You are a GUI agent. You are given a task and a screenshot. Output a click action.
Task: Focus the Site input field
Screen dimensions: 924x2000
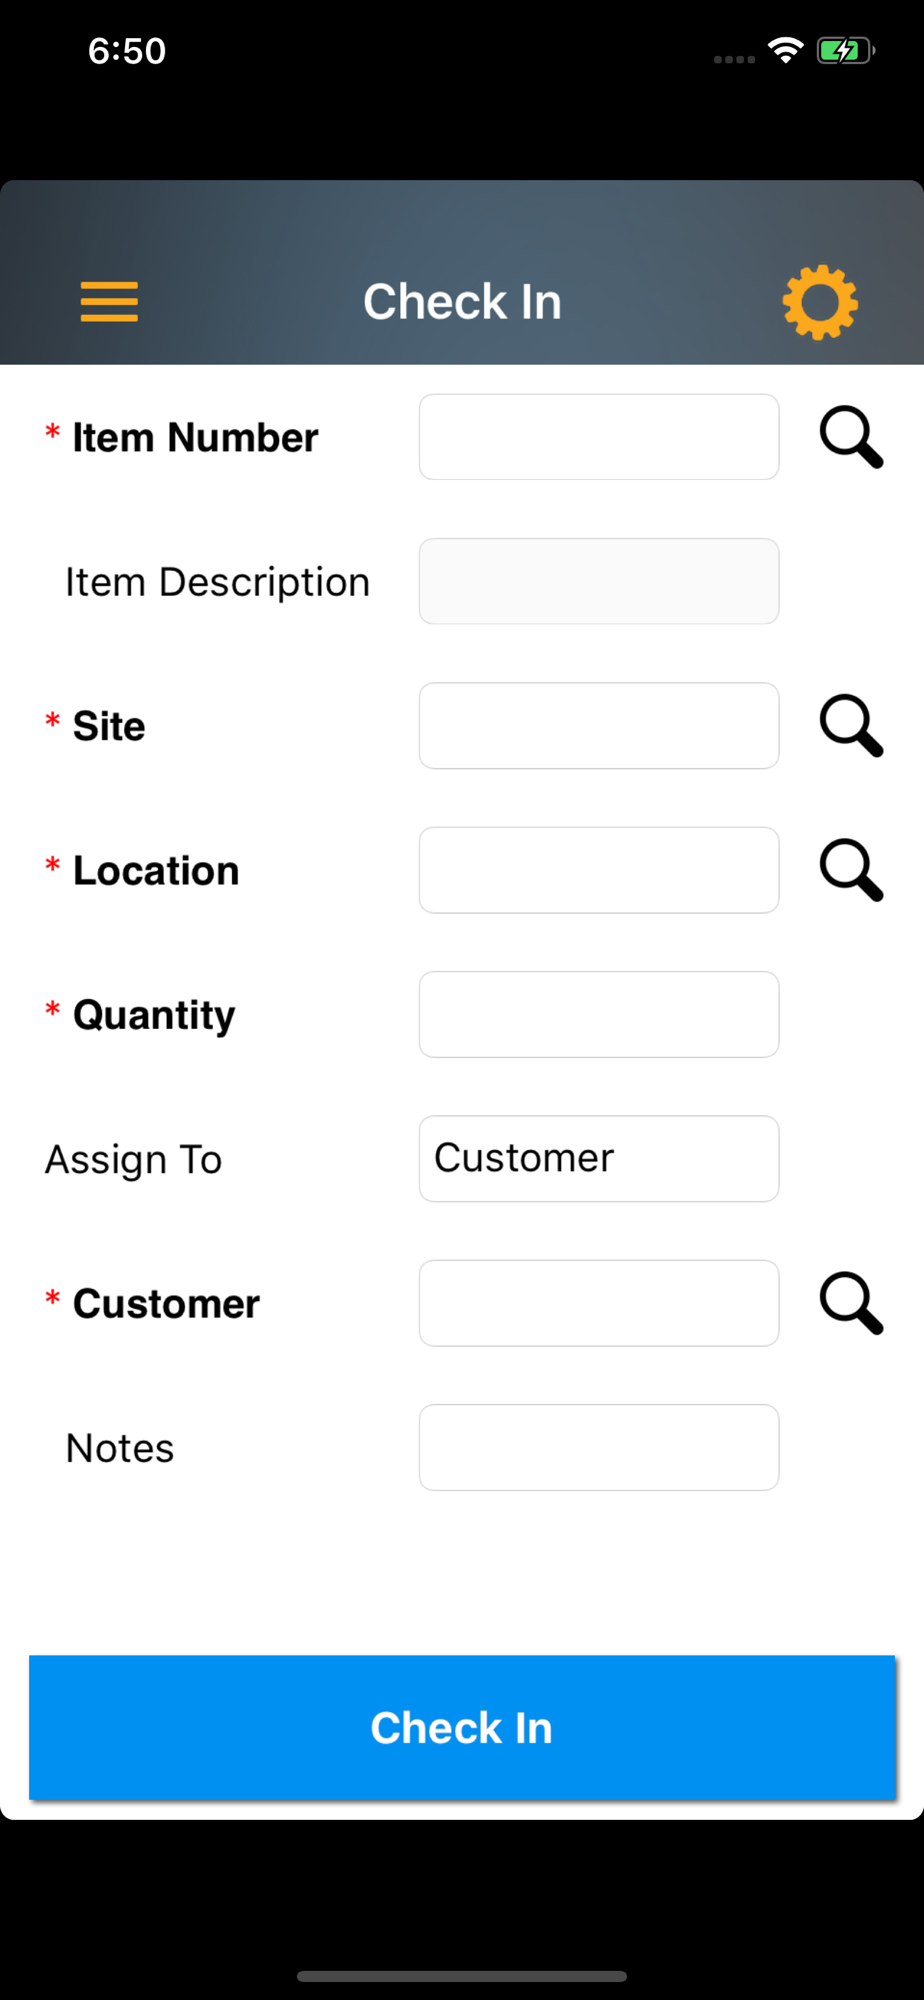599,726
